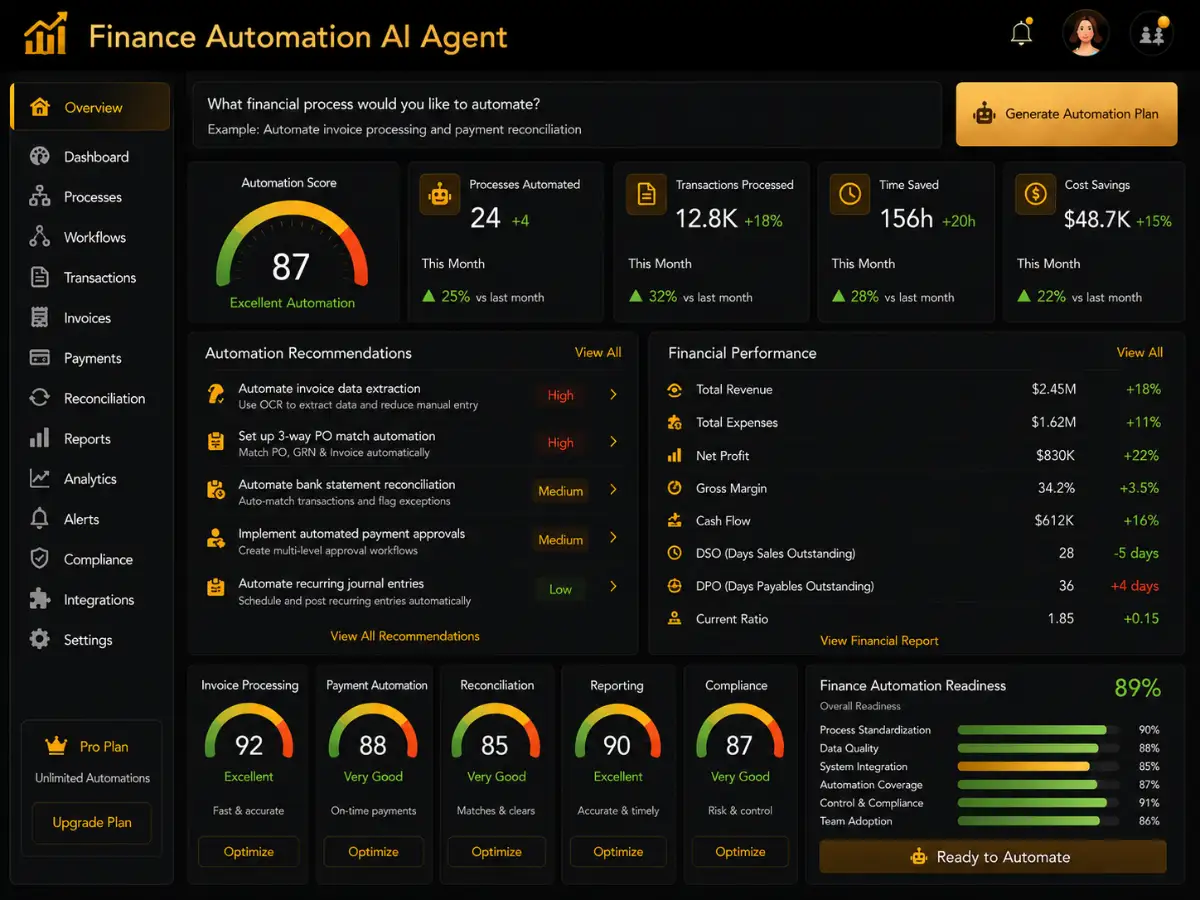Click the Generate Automation Plan button

[x=1066, y=114]
